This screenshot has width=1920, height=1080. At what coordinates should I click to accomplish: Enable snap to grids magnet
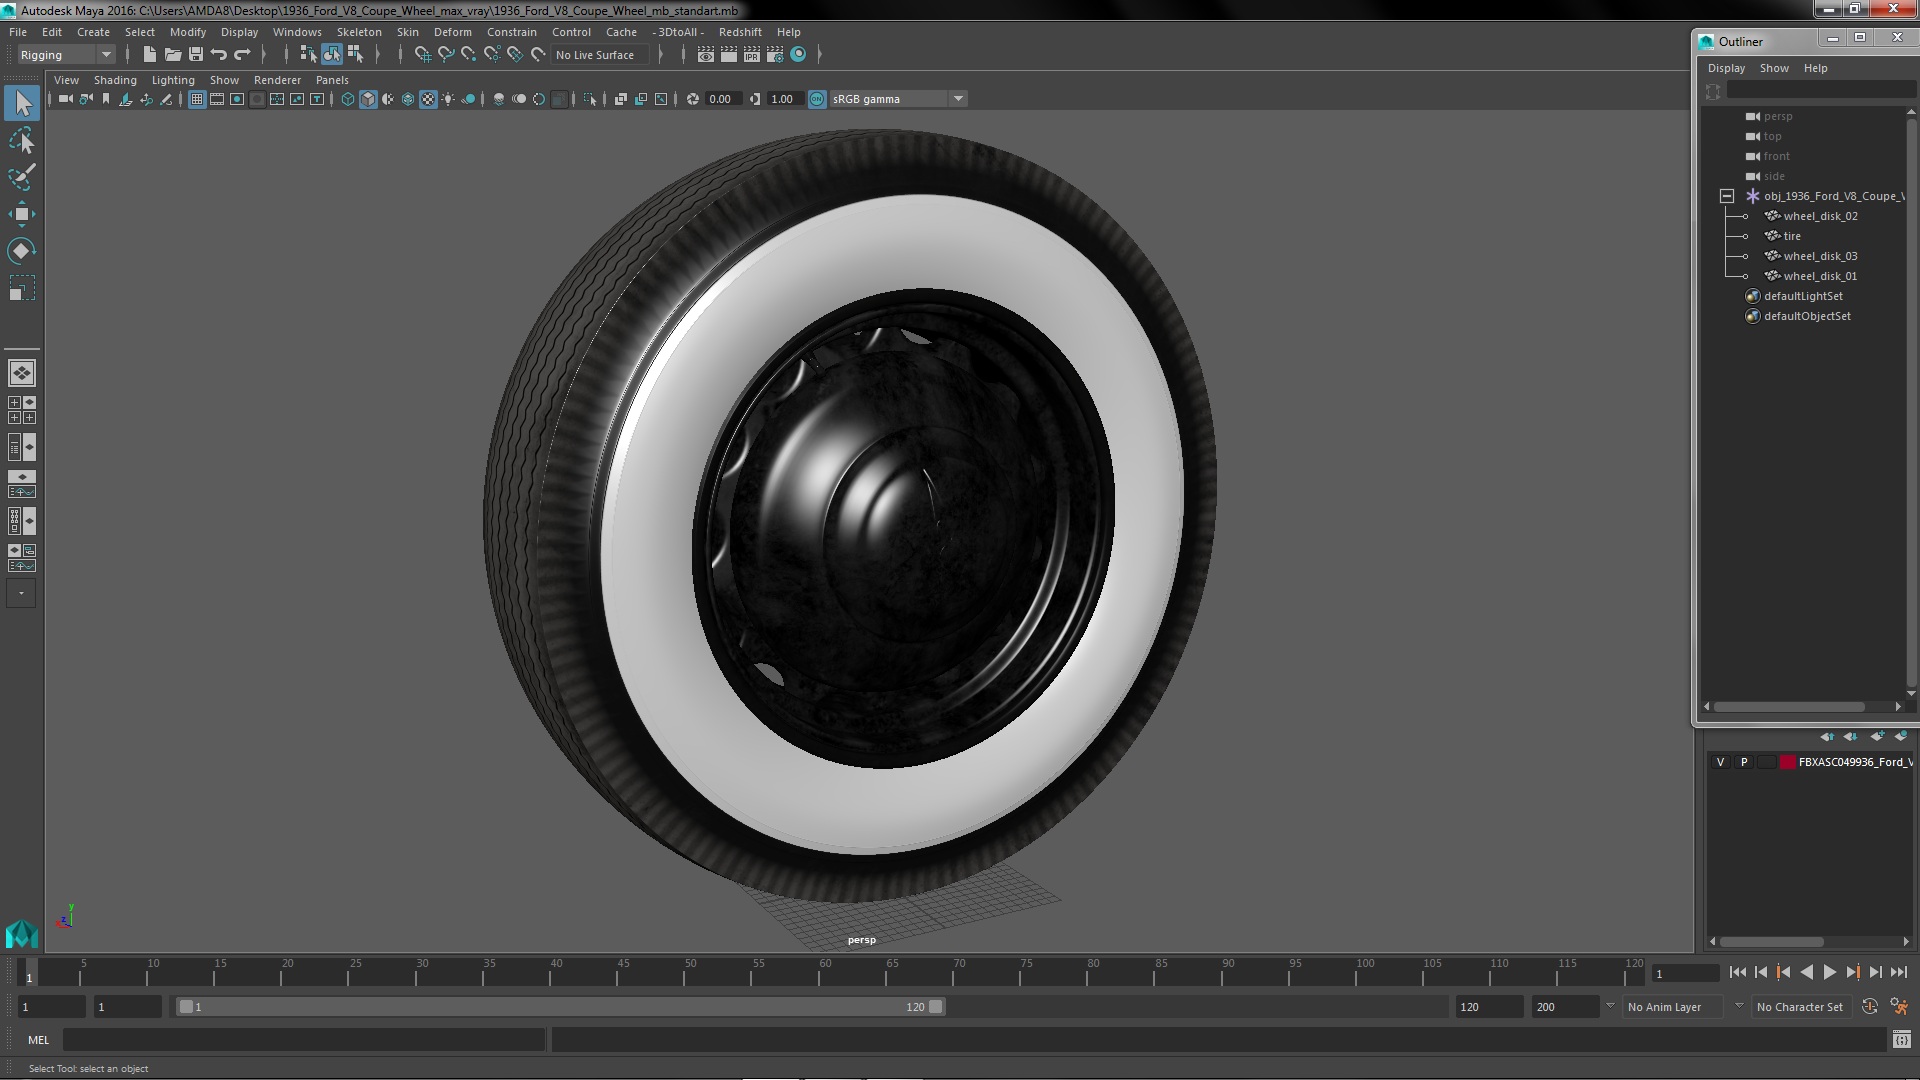(x=423, y=55)
